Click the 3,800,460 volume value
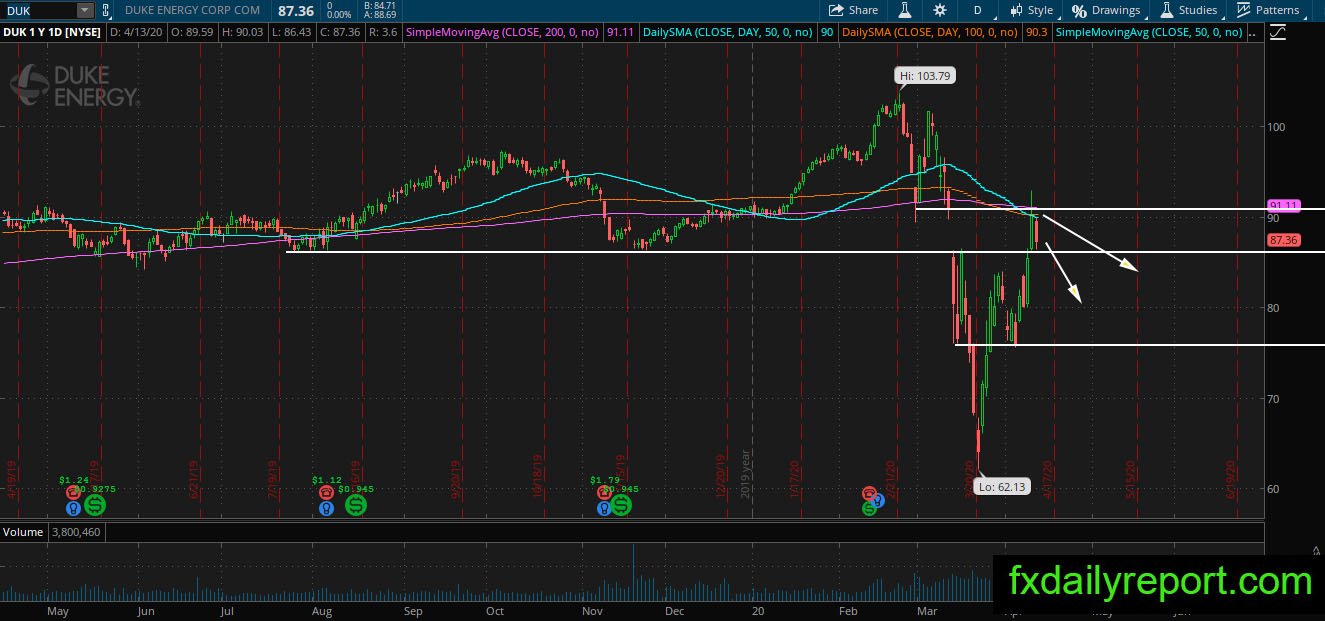Screen dimensions: 1325x621 pos(75,532)
